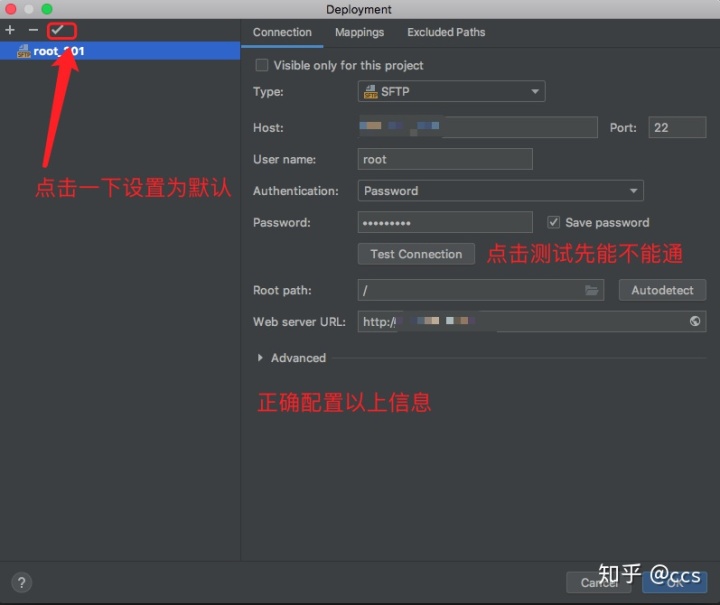Viewport: 720px width, 605px height.
Task: Click the OK button
Action: pos(675,583)
